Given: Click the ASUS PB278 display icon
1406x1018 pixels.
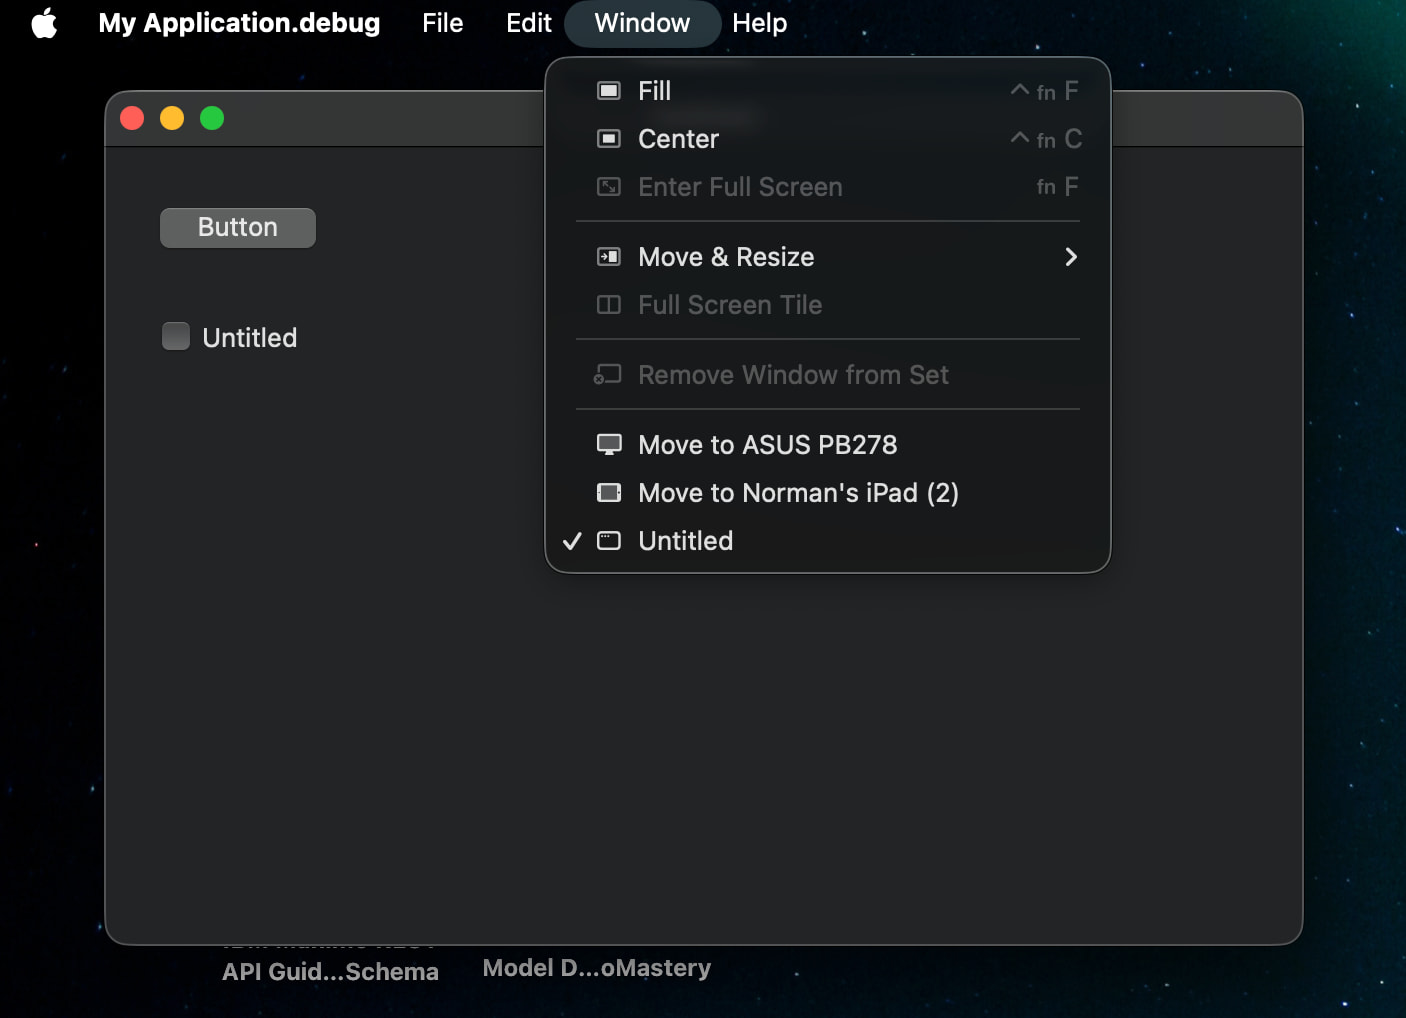Looking at the screenshot, I should (609, 445).
